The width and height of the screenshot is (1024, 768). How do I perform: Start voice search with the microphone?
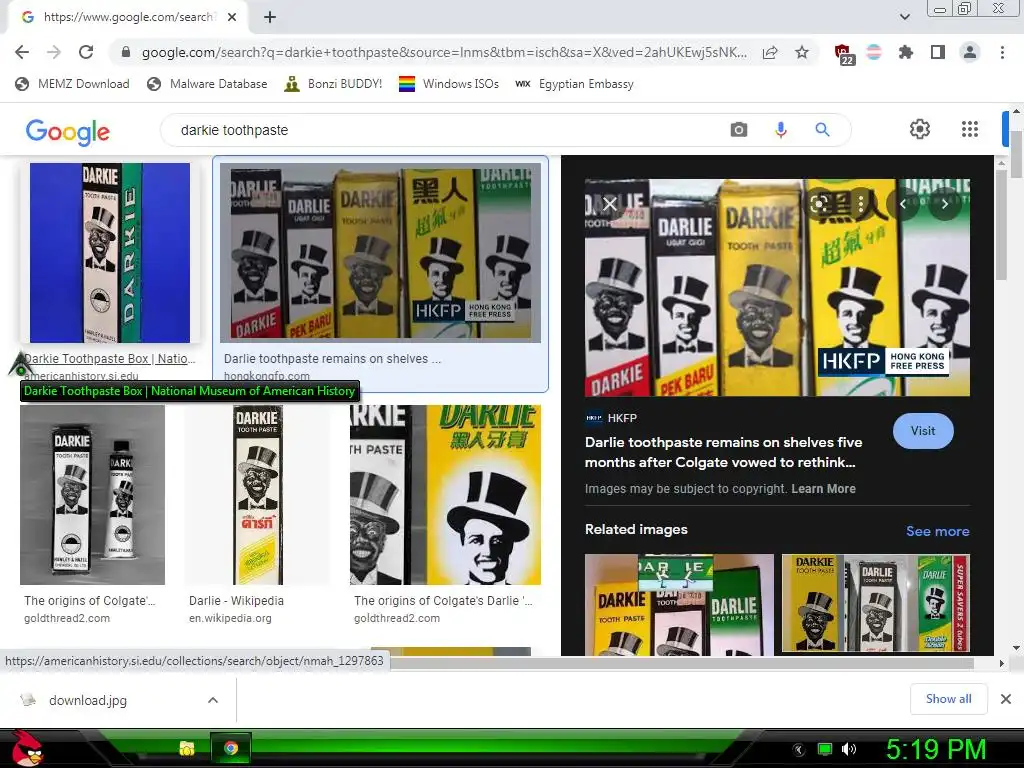point(780,130)
